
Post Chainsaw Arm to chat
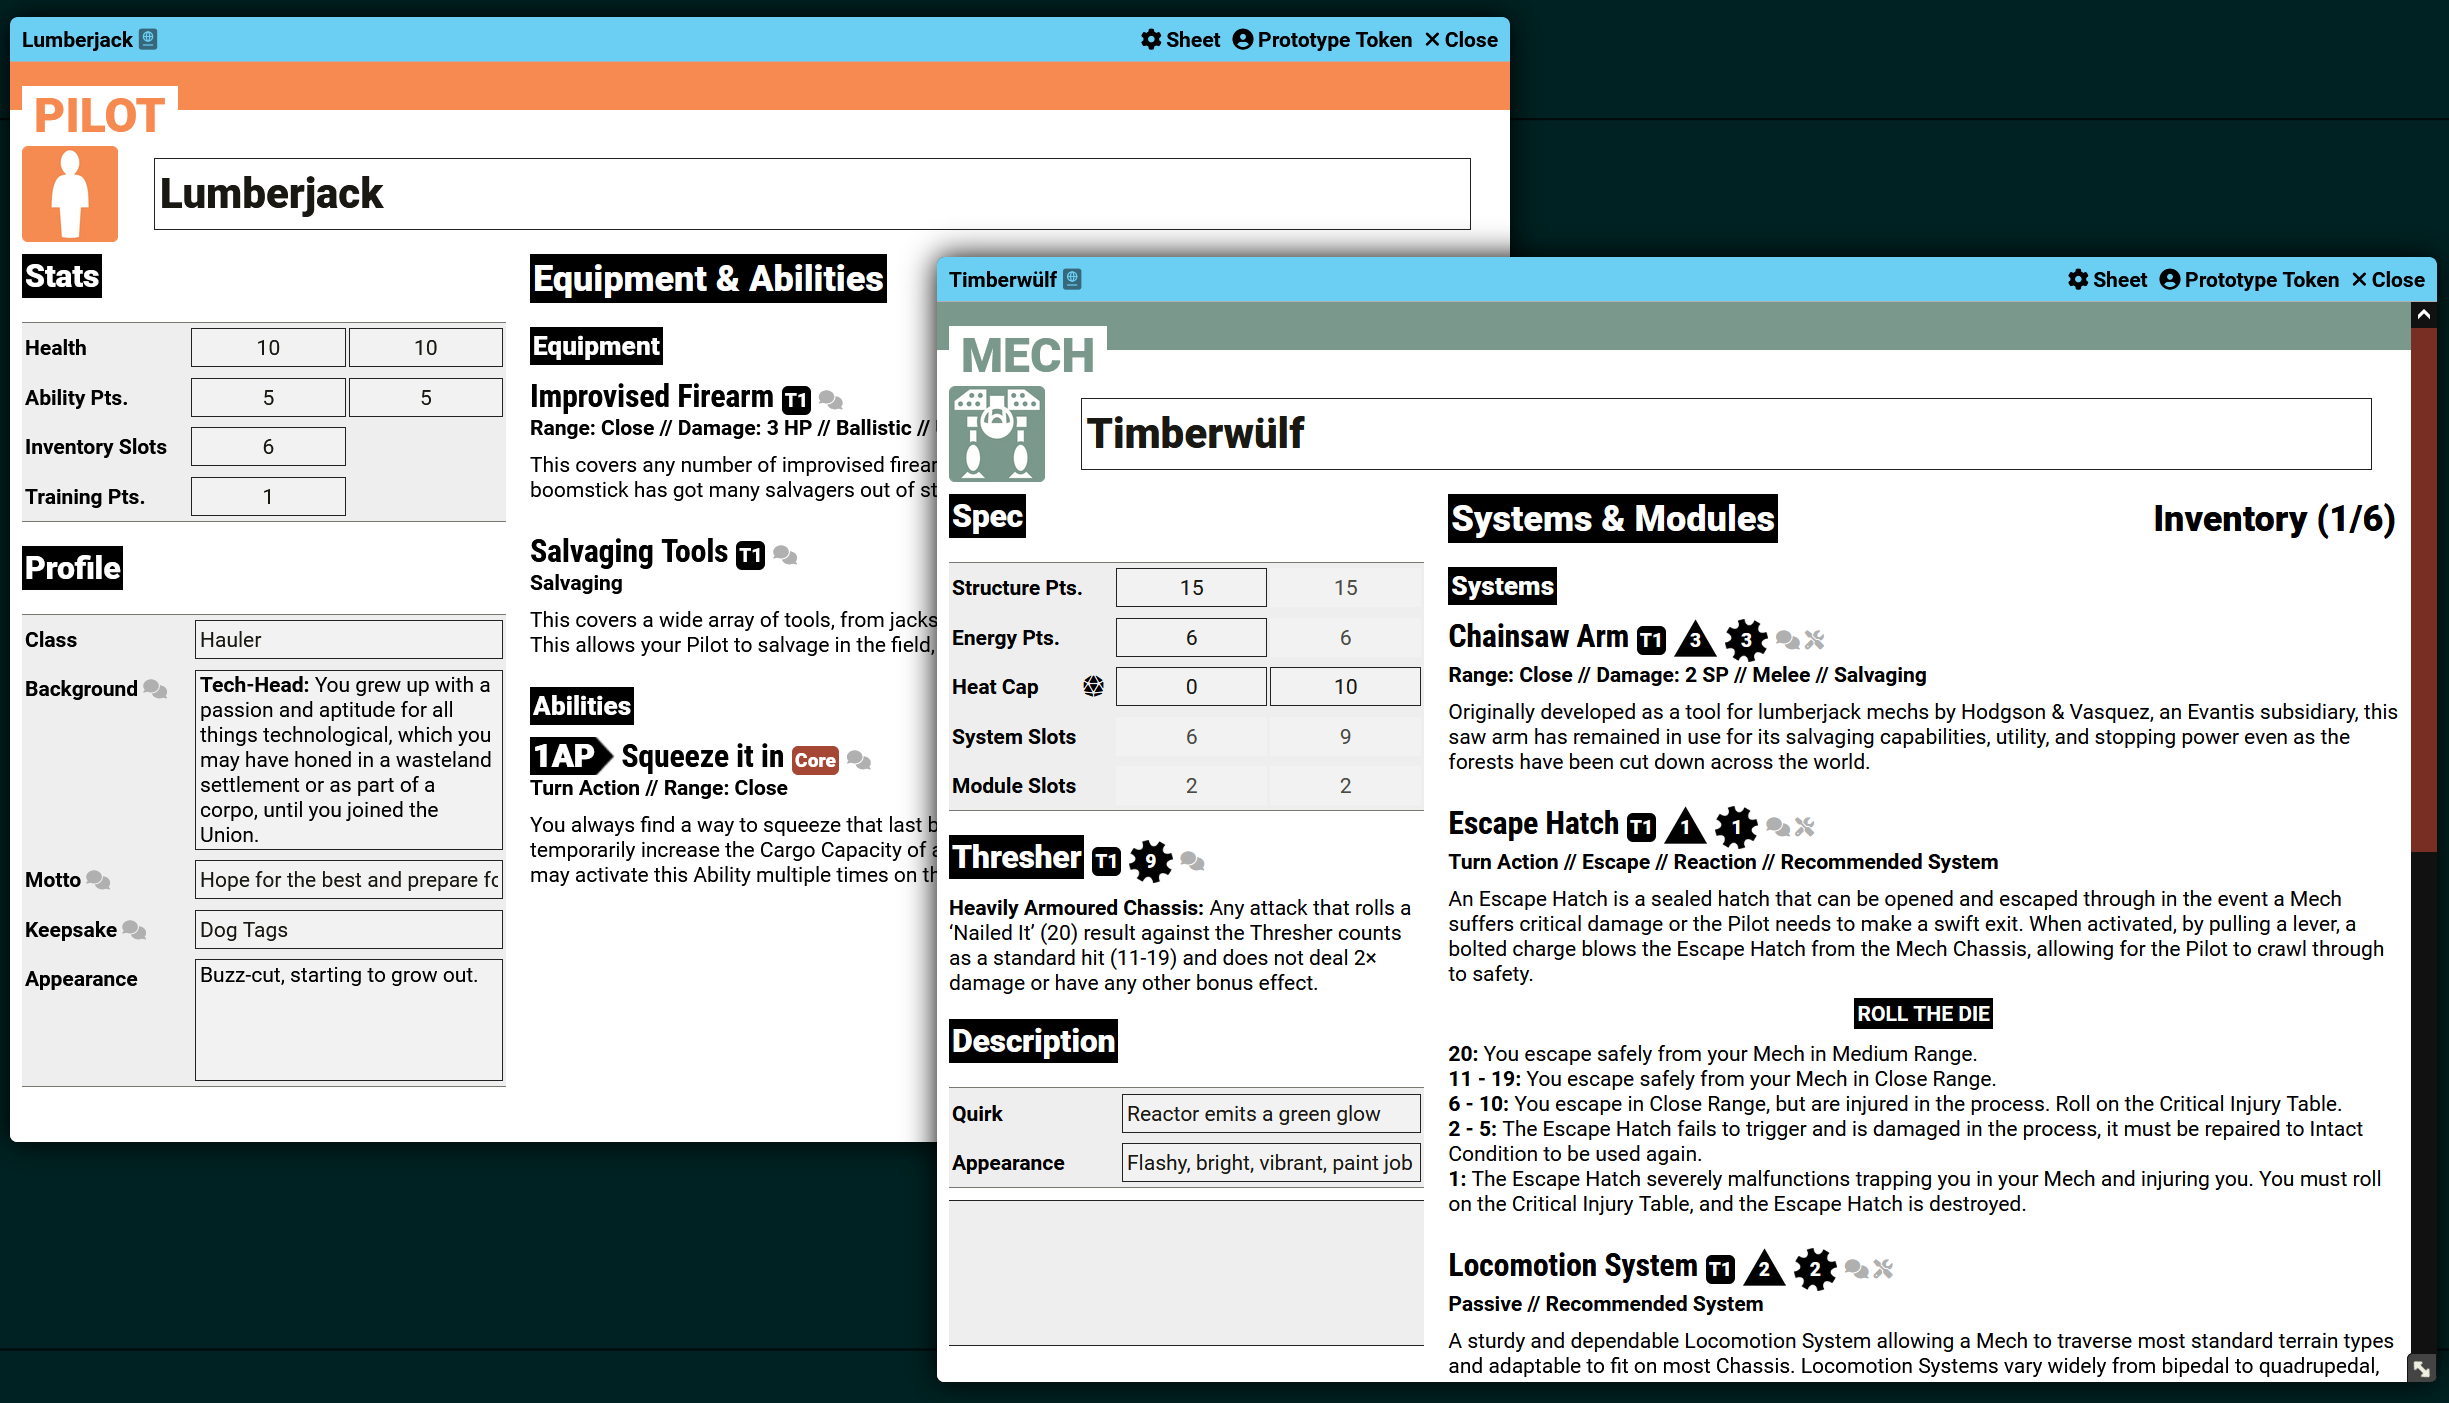pyautogui.click(x=1788, y=640)
